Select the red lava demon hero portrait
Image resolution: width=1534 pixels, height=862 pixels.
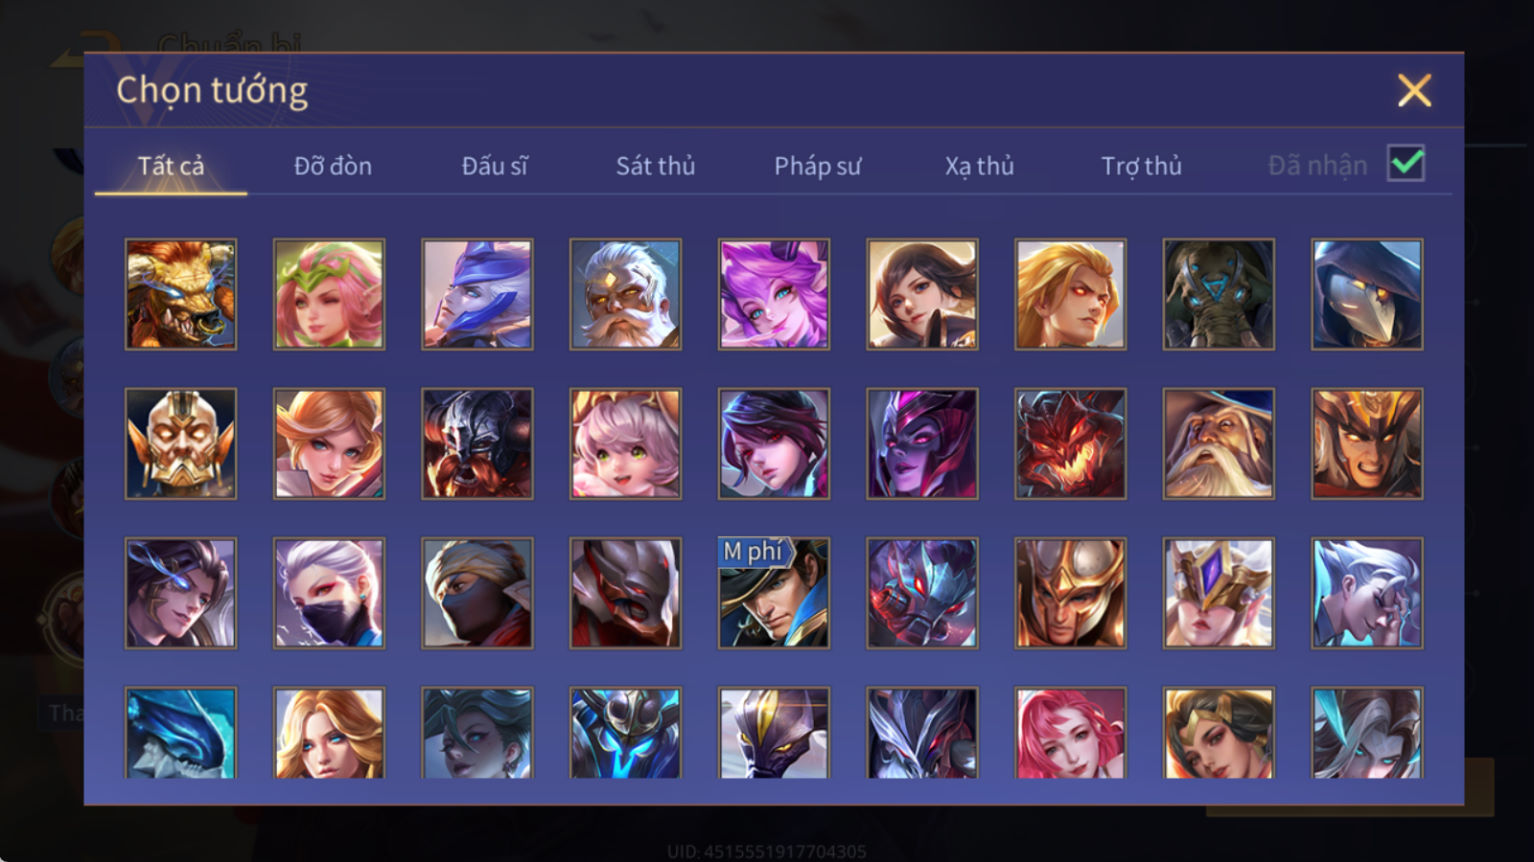1070,444
